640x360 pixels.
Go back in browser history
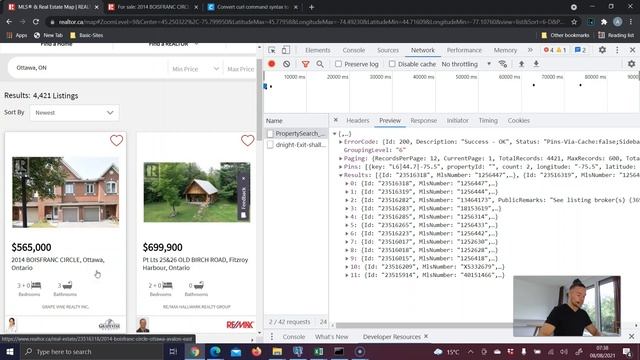pyautogui.click(x=9, y=22)
